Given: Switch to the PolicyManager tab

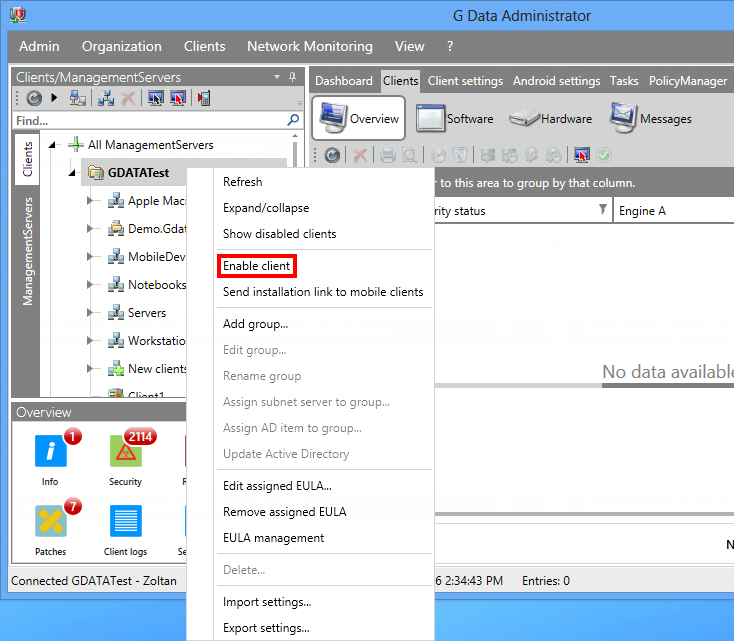Looking at the screenshot, I should [688, 81].
